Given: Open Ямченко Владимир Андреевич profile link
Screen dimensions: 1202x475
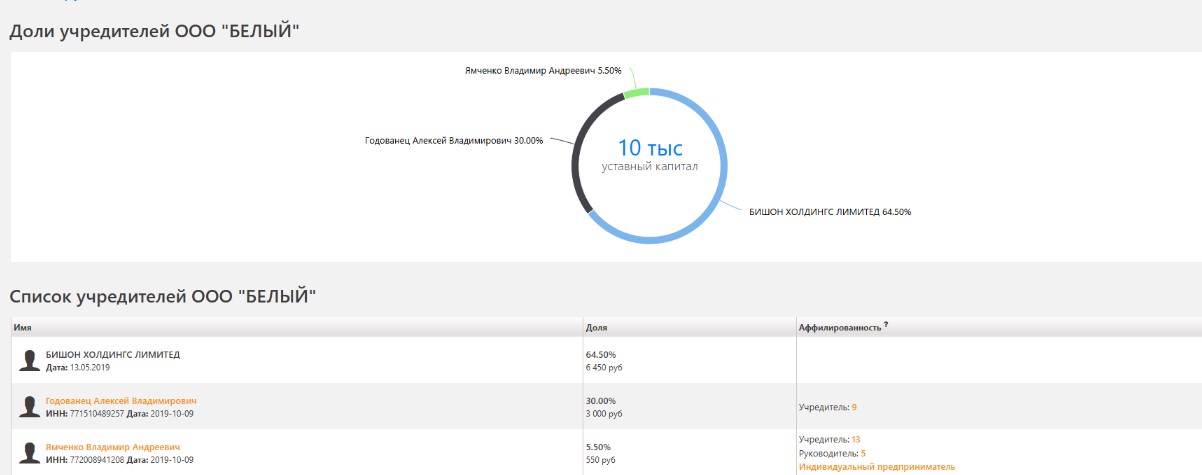Looking at the screenshot, I should coord(113,446).
